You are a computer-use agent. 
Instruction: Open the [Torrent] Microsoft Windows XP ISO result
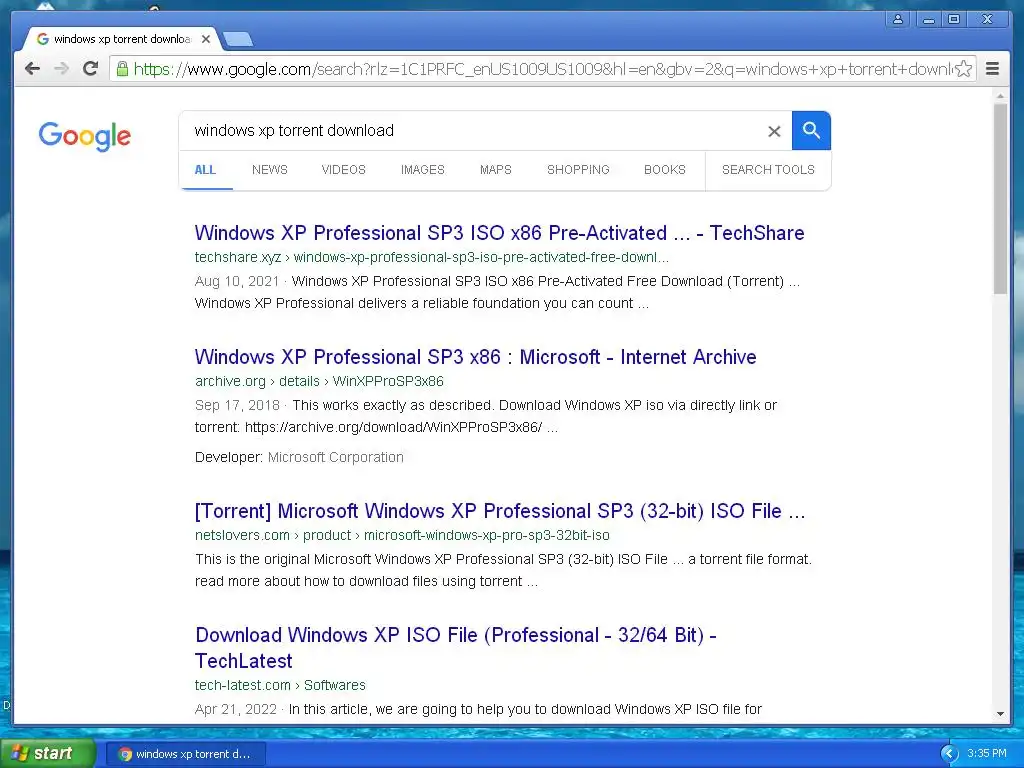(500, 511)
